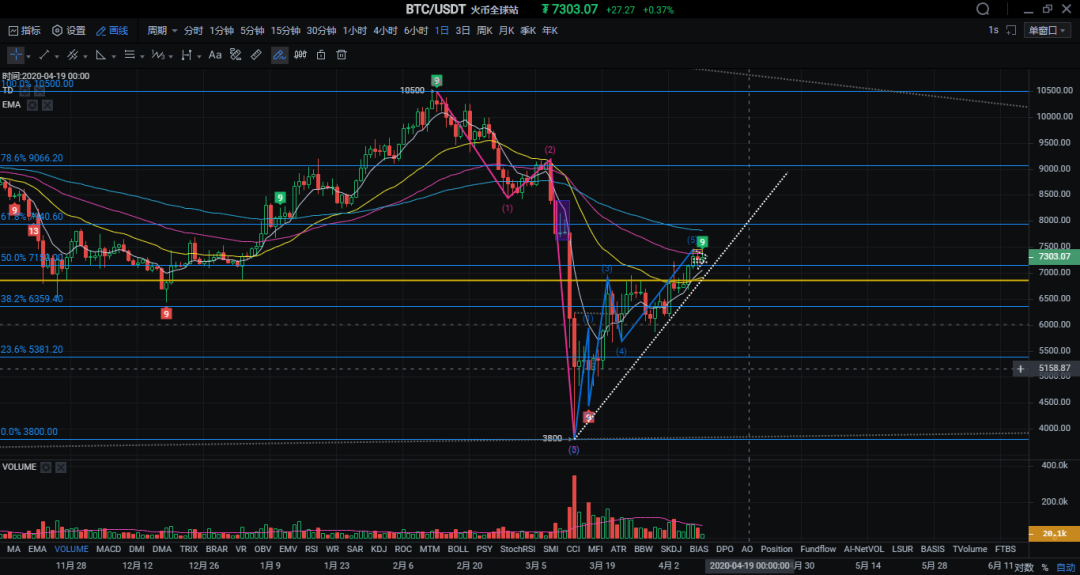Screen dimensions: 1080x575
Task: Click the add window icon beside 1s
Action: pyautogui.click(x=1012, y=30)
